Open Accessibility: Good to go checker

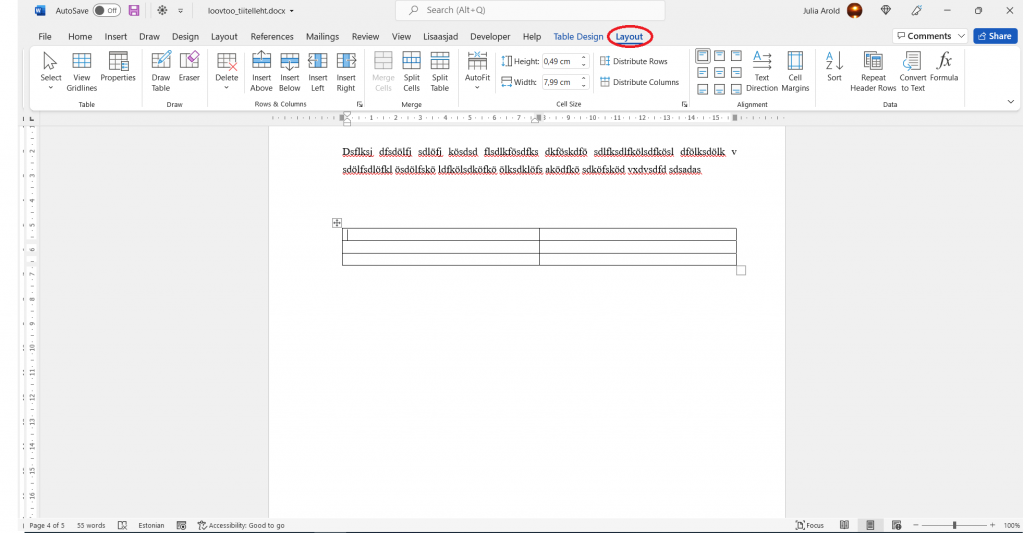[x=241, y=525]
